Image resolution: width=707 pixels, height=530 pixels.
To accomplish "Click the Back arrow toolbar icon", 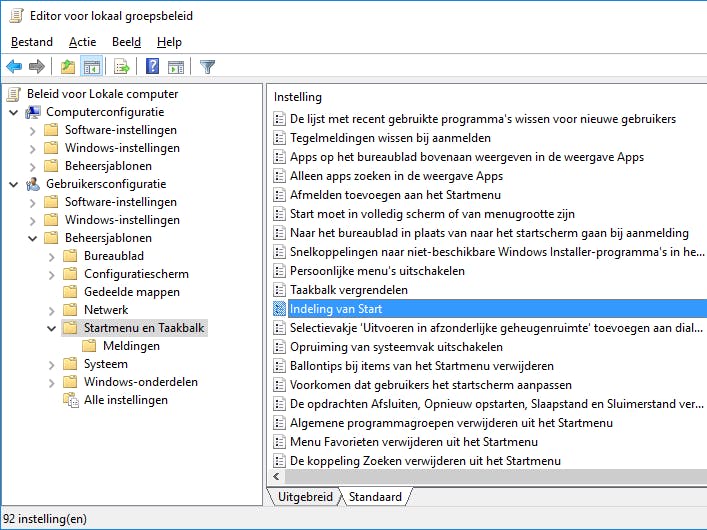I will (x=14, y=67).
